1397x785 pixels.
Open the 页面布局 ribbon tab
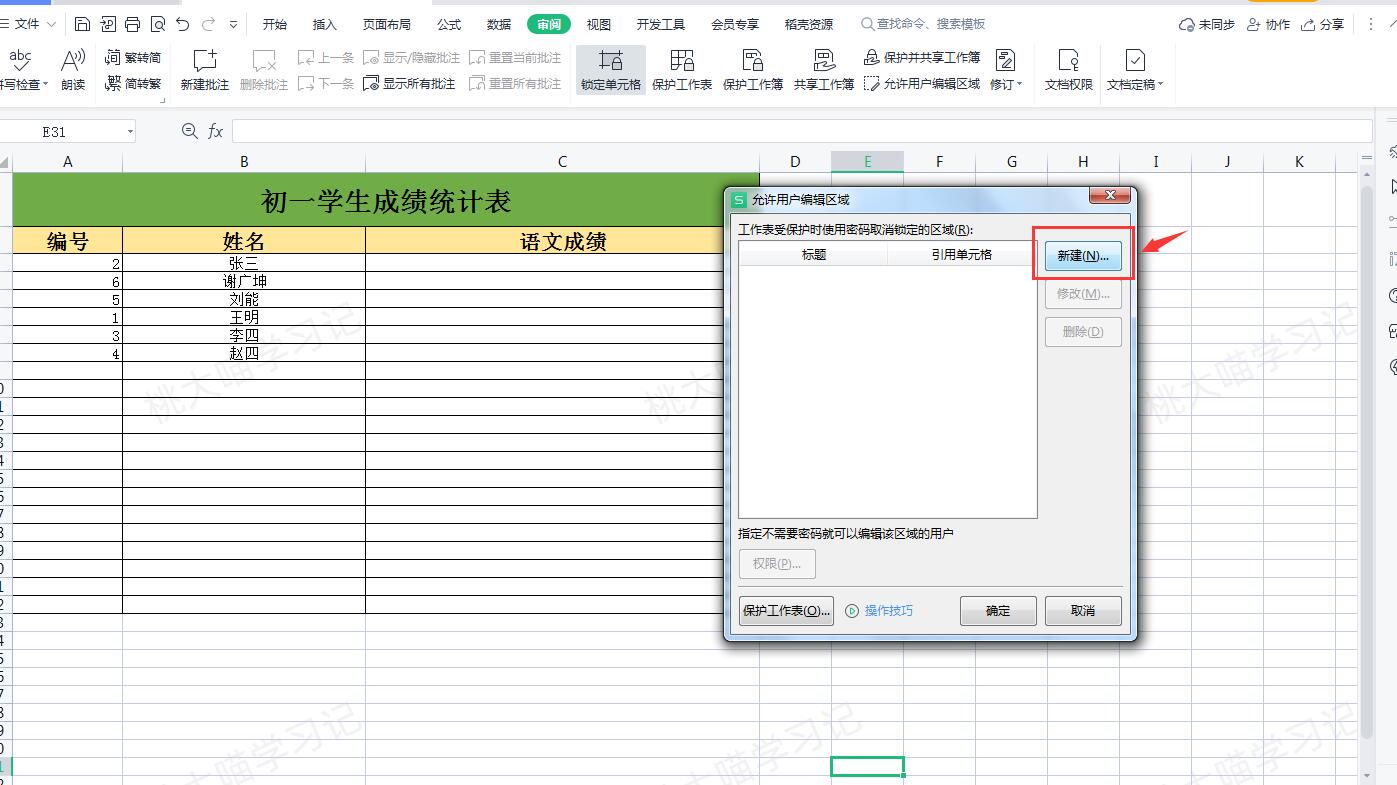pyautogui.click(x=386, y=24)
